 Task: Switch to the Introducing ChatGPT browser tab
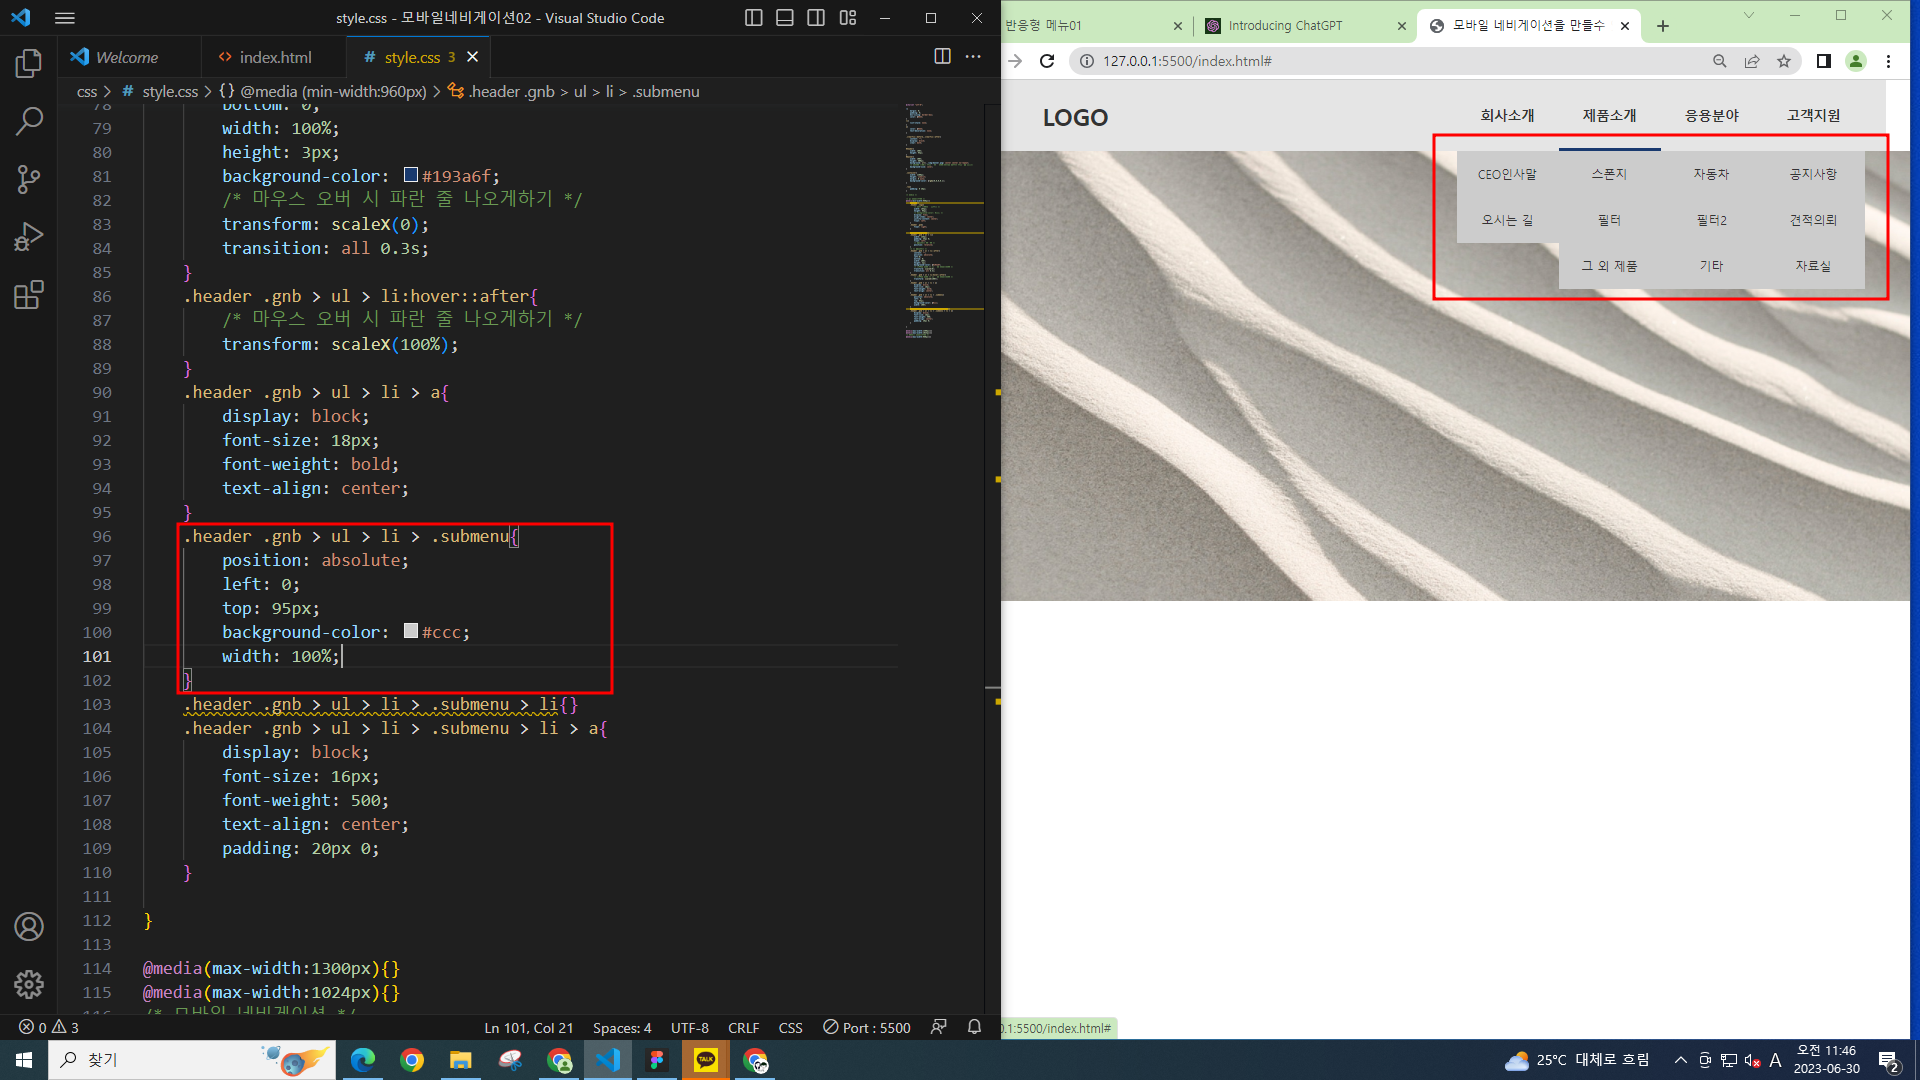pyautogui.click(x=1285, y=26)
